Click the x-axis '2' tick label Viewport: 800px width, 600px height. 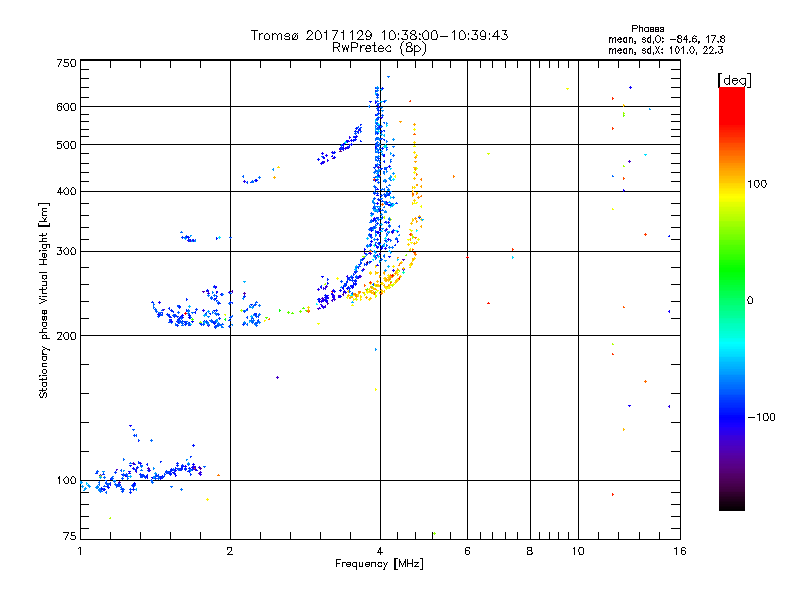(x=230, y=551)
